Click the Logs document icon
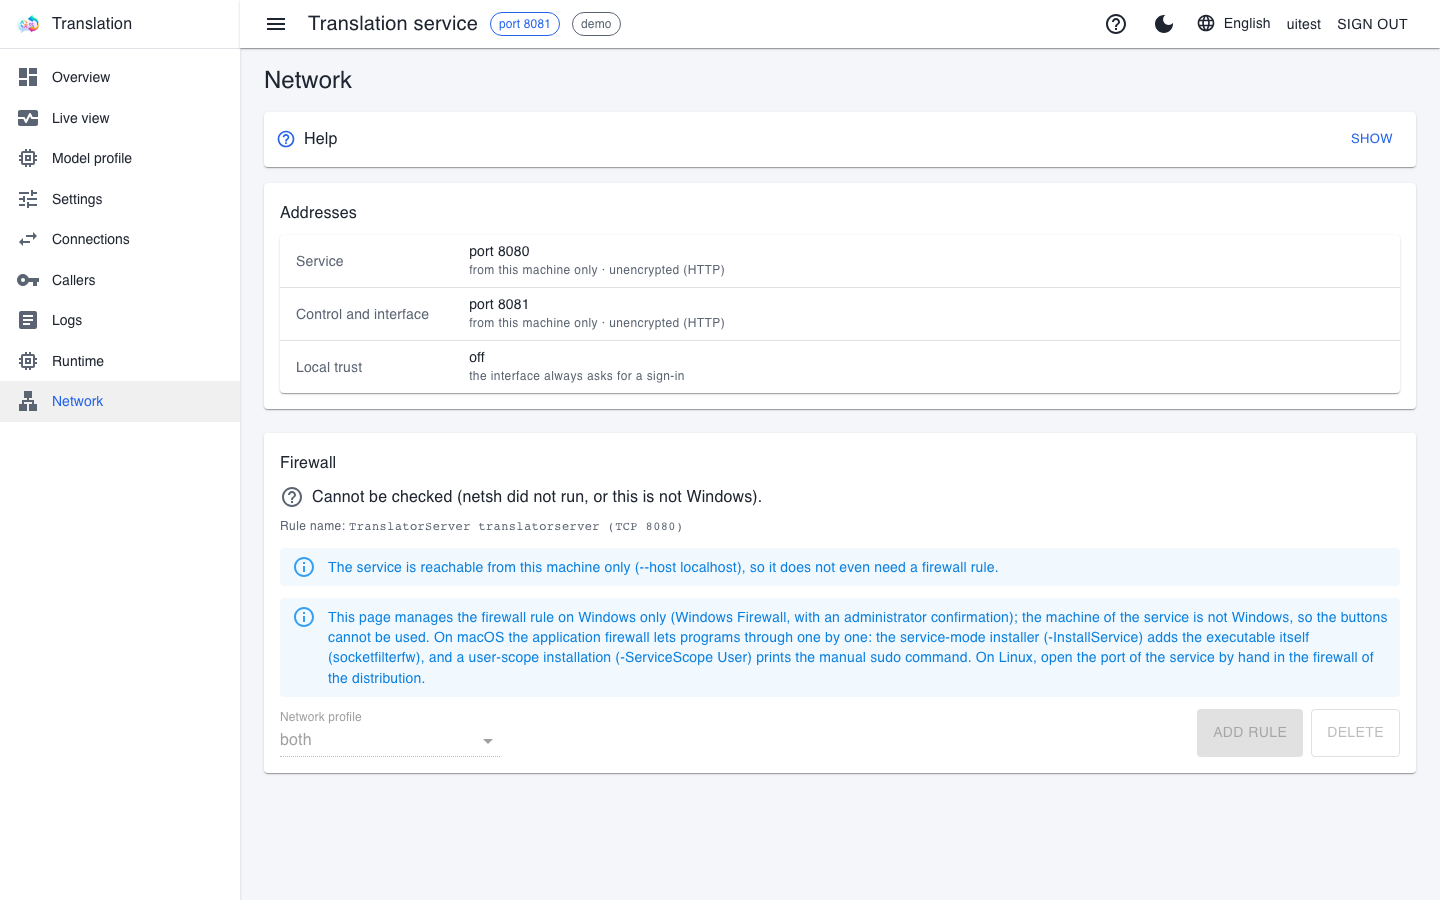The image size is (1440, 900). [28, 320]
